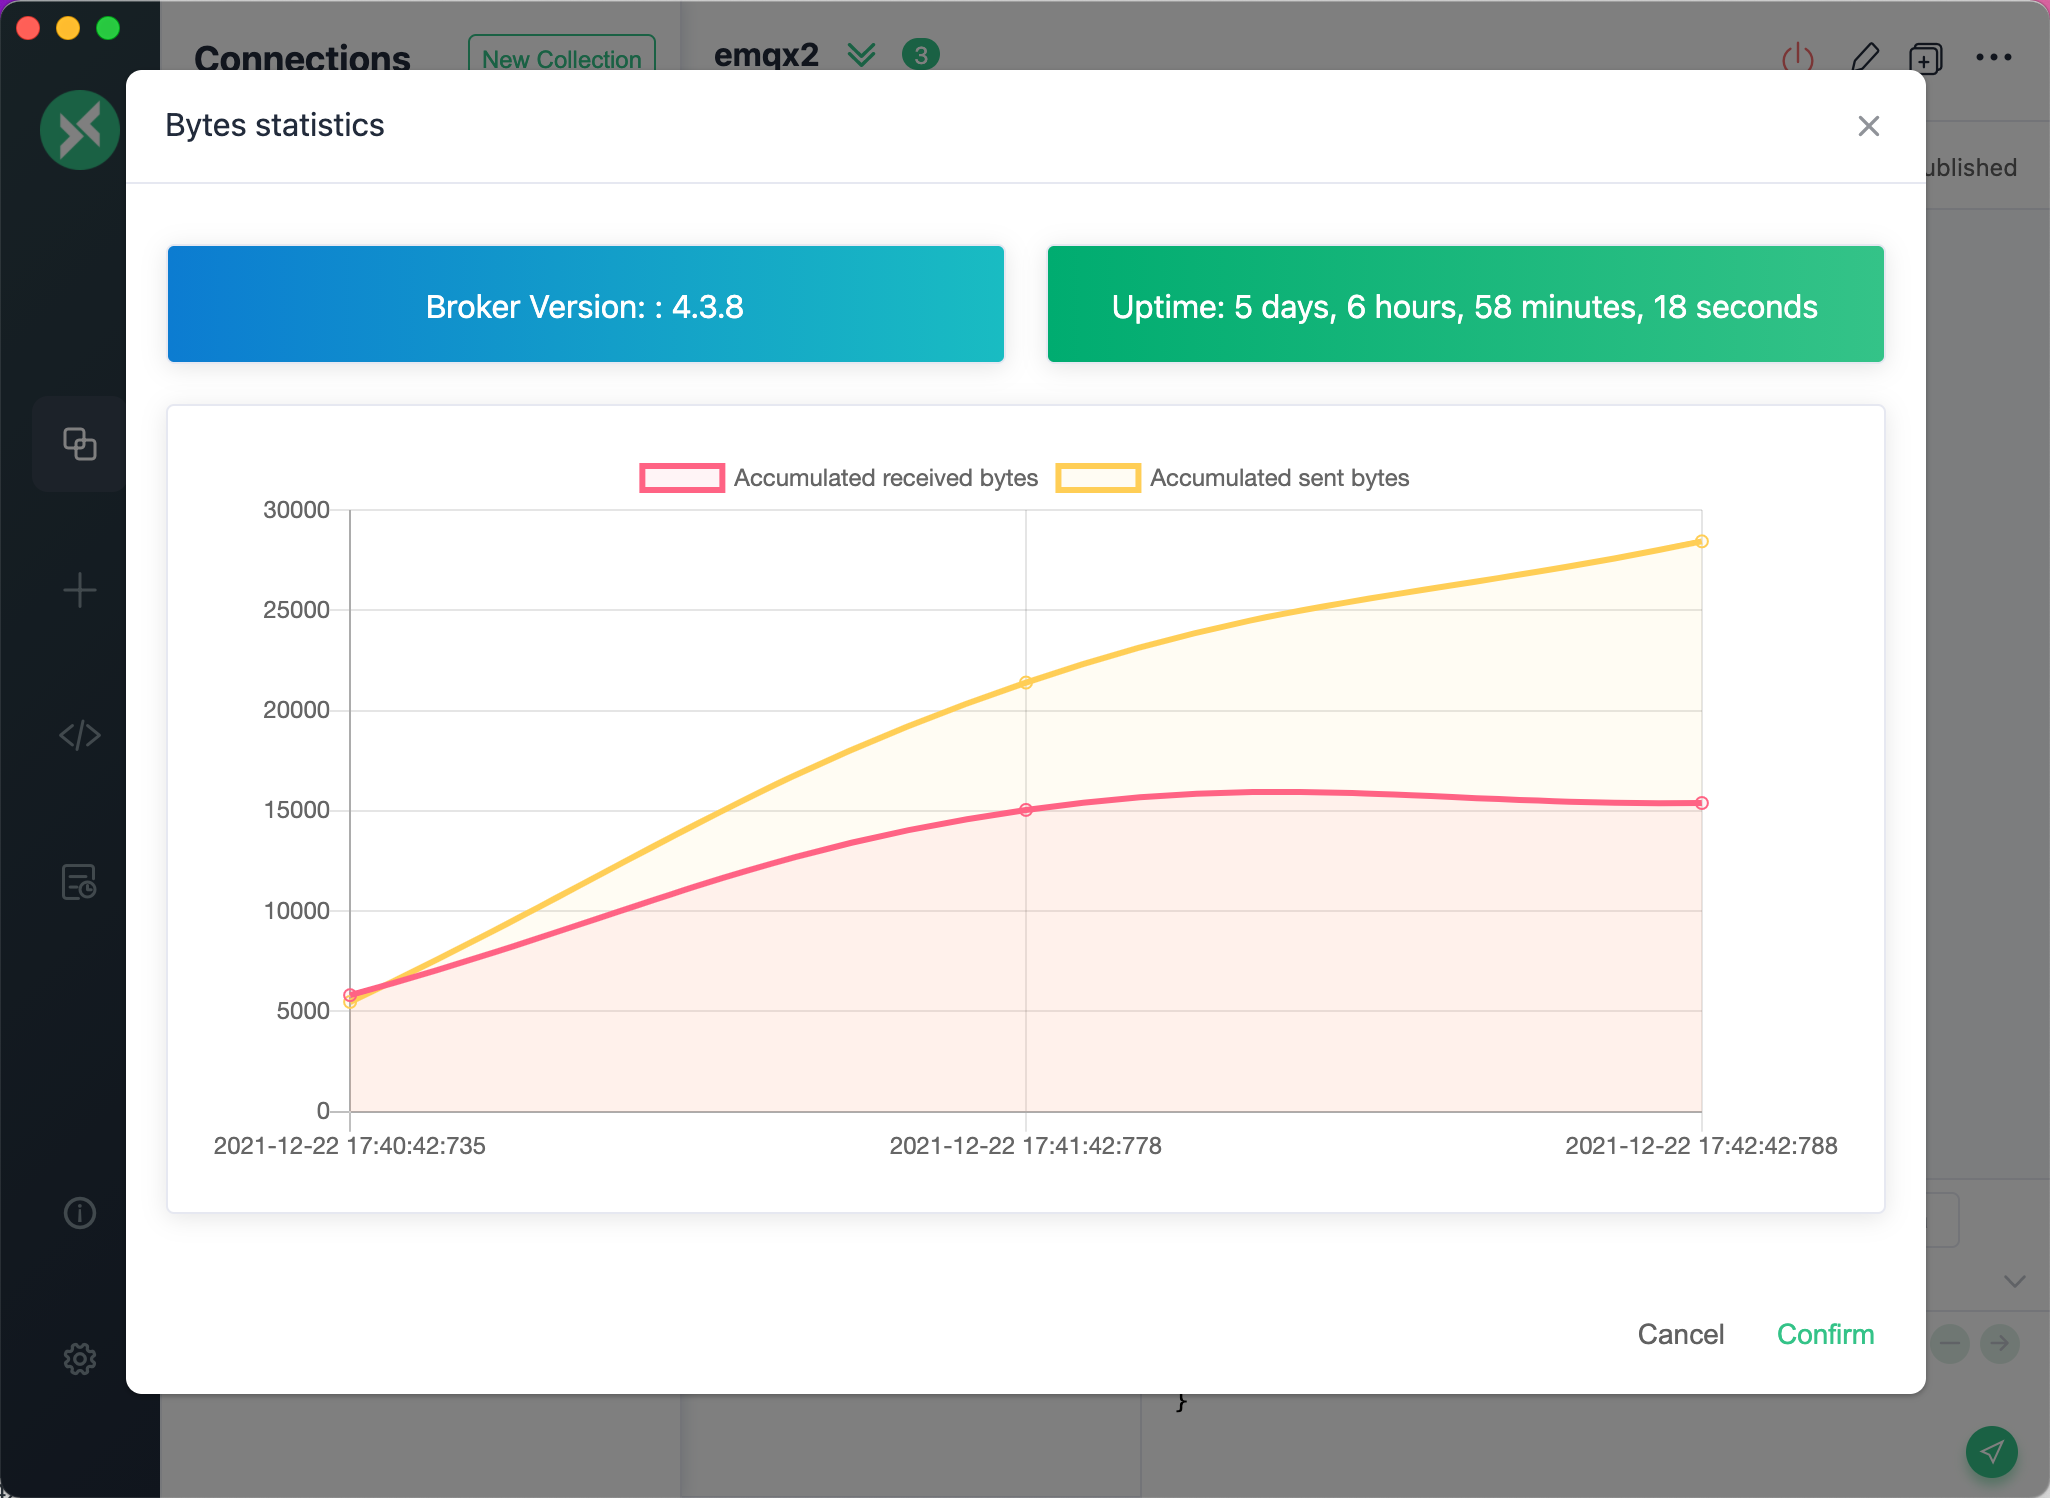
Task: Click the 2021-12-22 17:40:42:735 axis label
Action: [x=349, y=1146]
